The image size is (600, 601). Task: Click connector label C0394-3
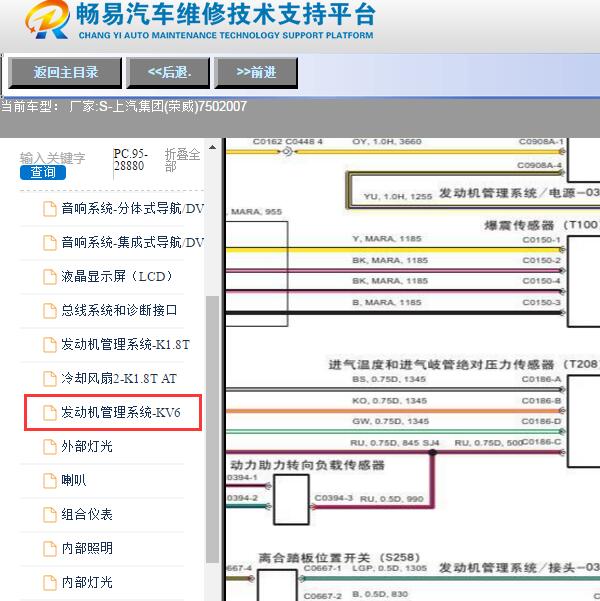pos(334,498)
